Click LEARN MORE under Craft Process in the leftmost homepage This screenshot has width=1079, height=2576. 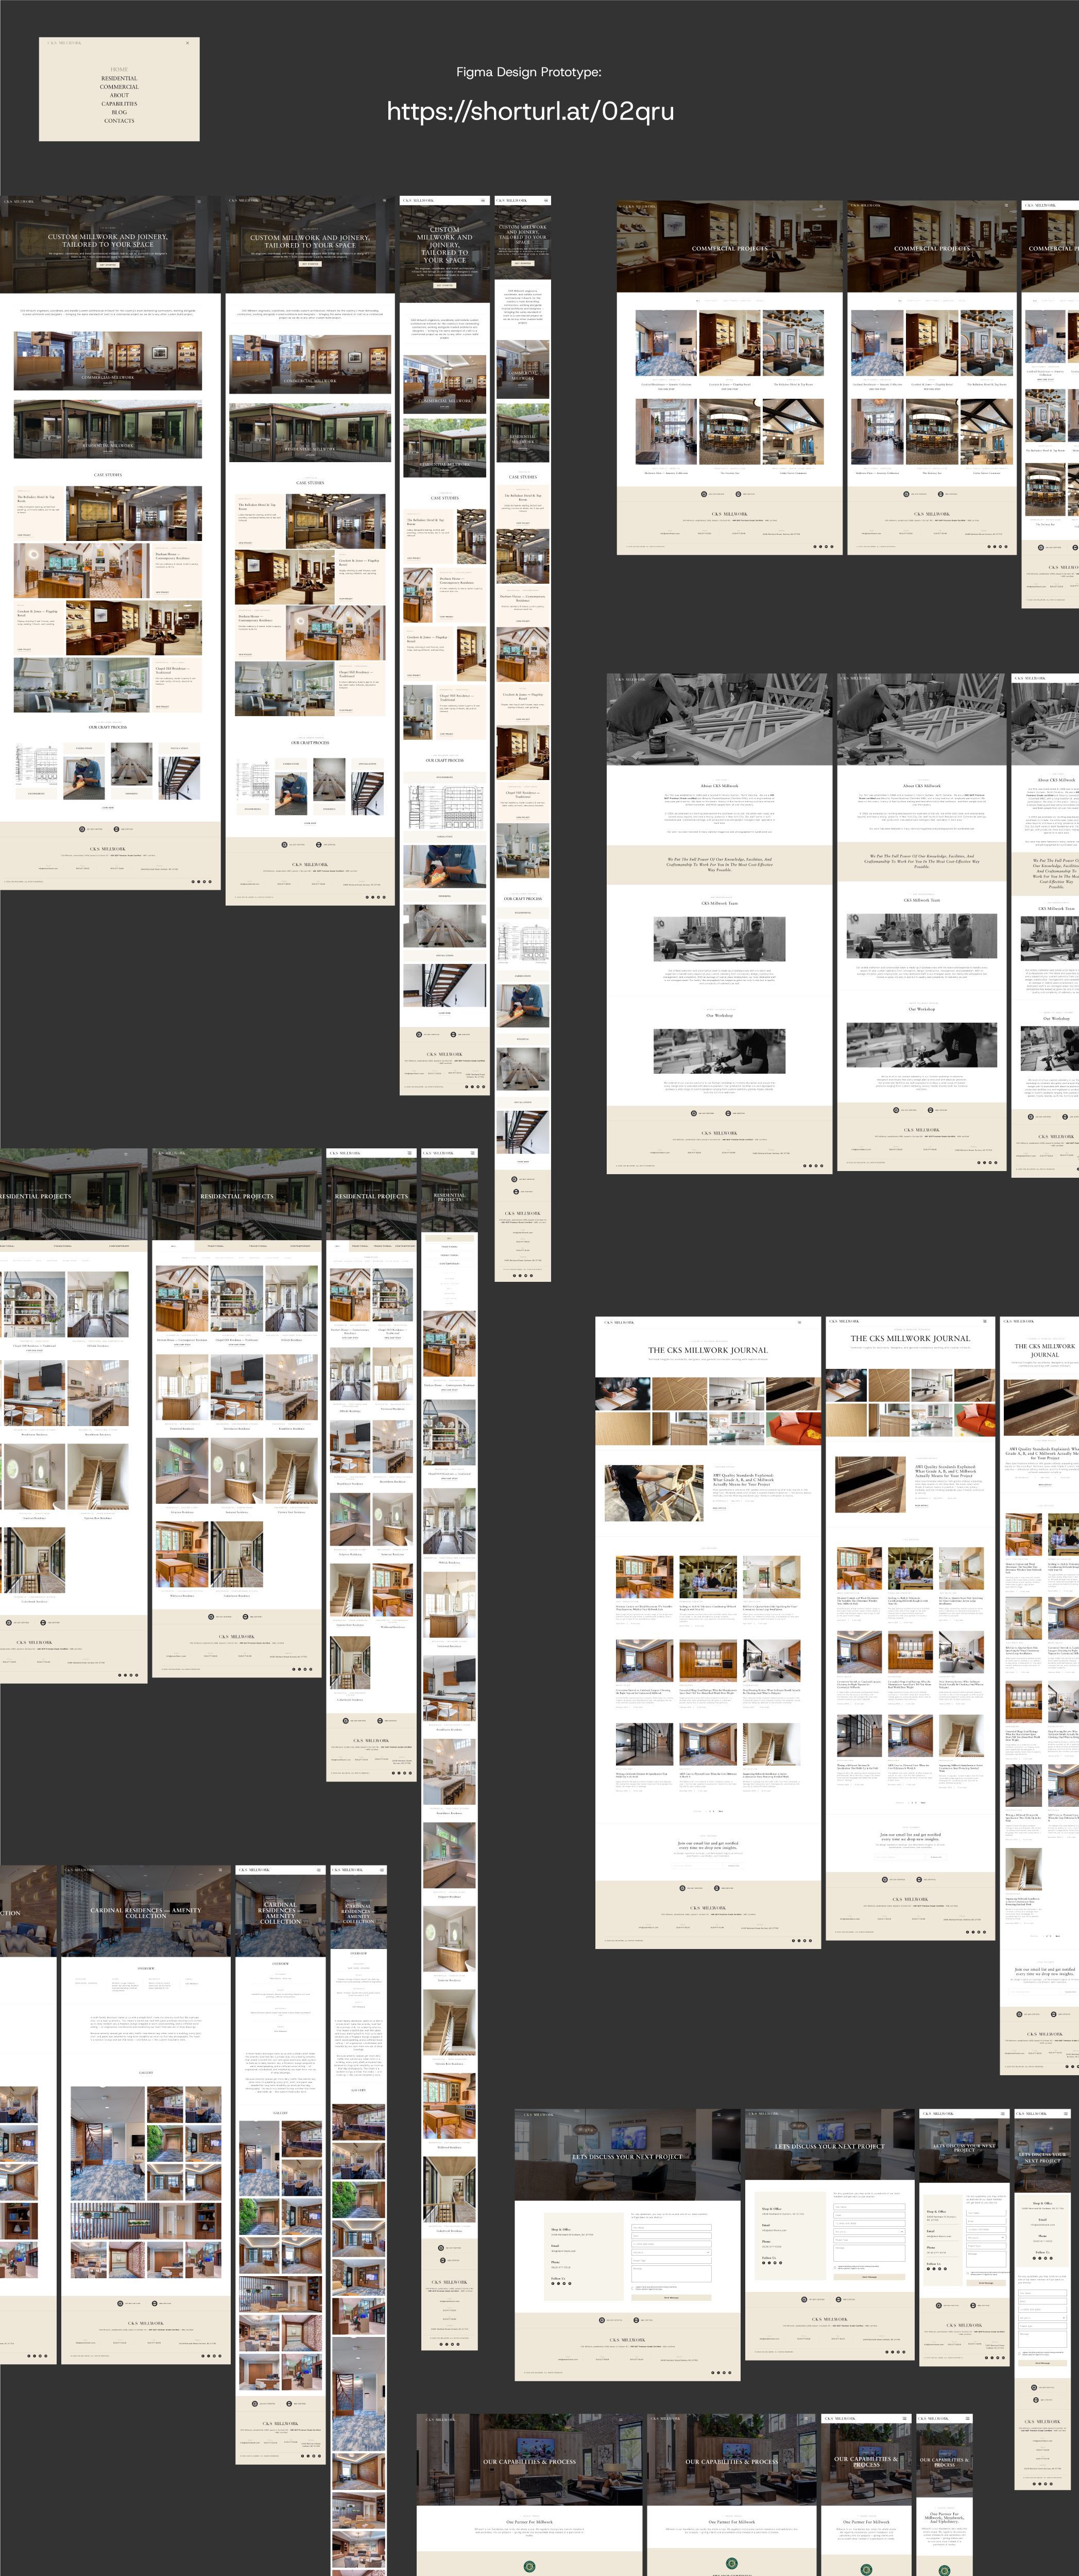click(x=108, y=808)
